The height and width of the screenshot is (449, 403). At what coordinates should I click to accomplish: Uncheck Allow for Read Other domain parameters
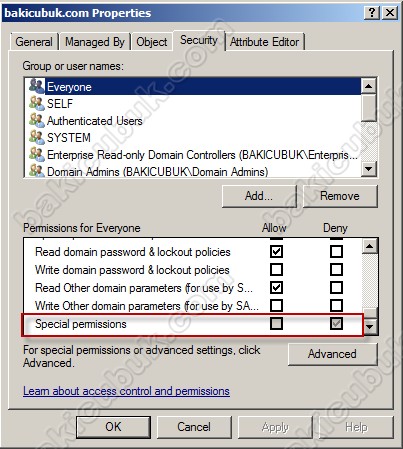276,287
